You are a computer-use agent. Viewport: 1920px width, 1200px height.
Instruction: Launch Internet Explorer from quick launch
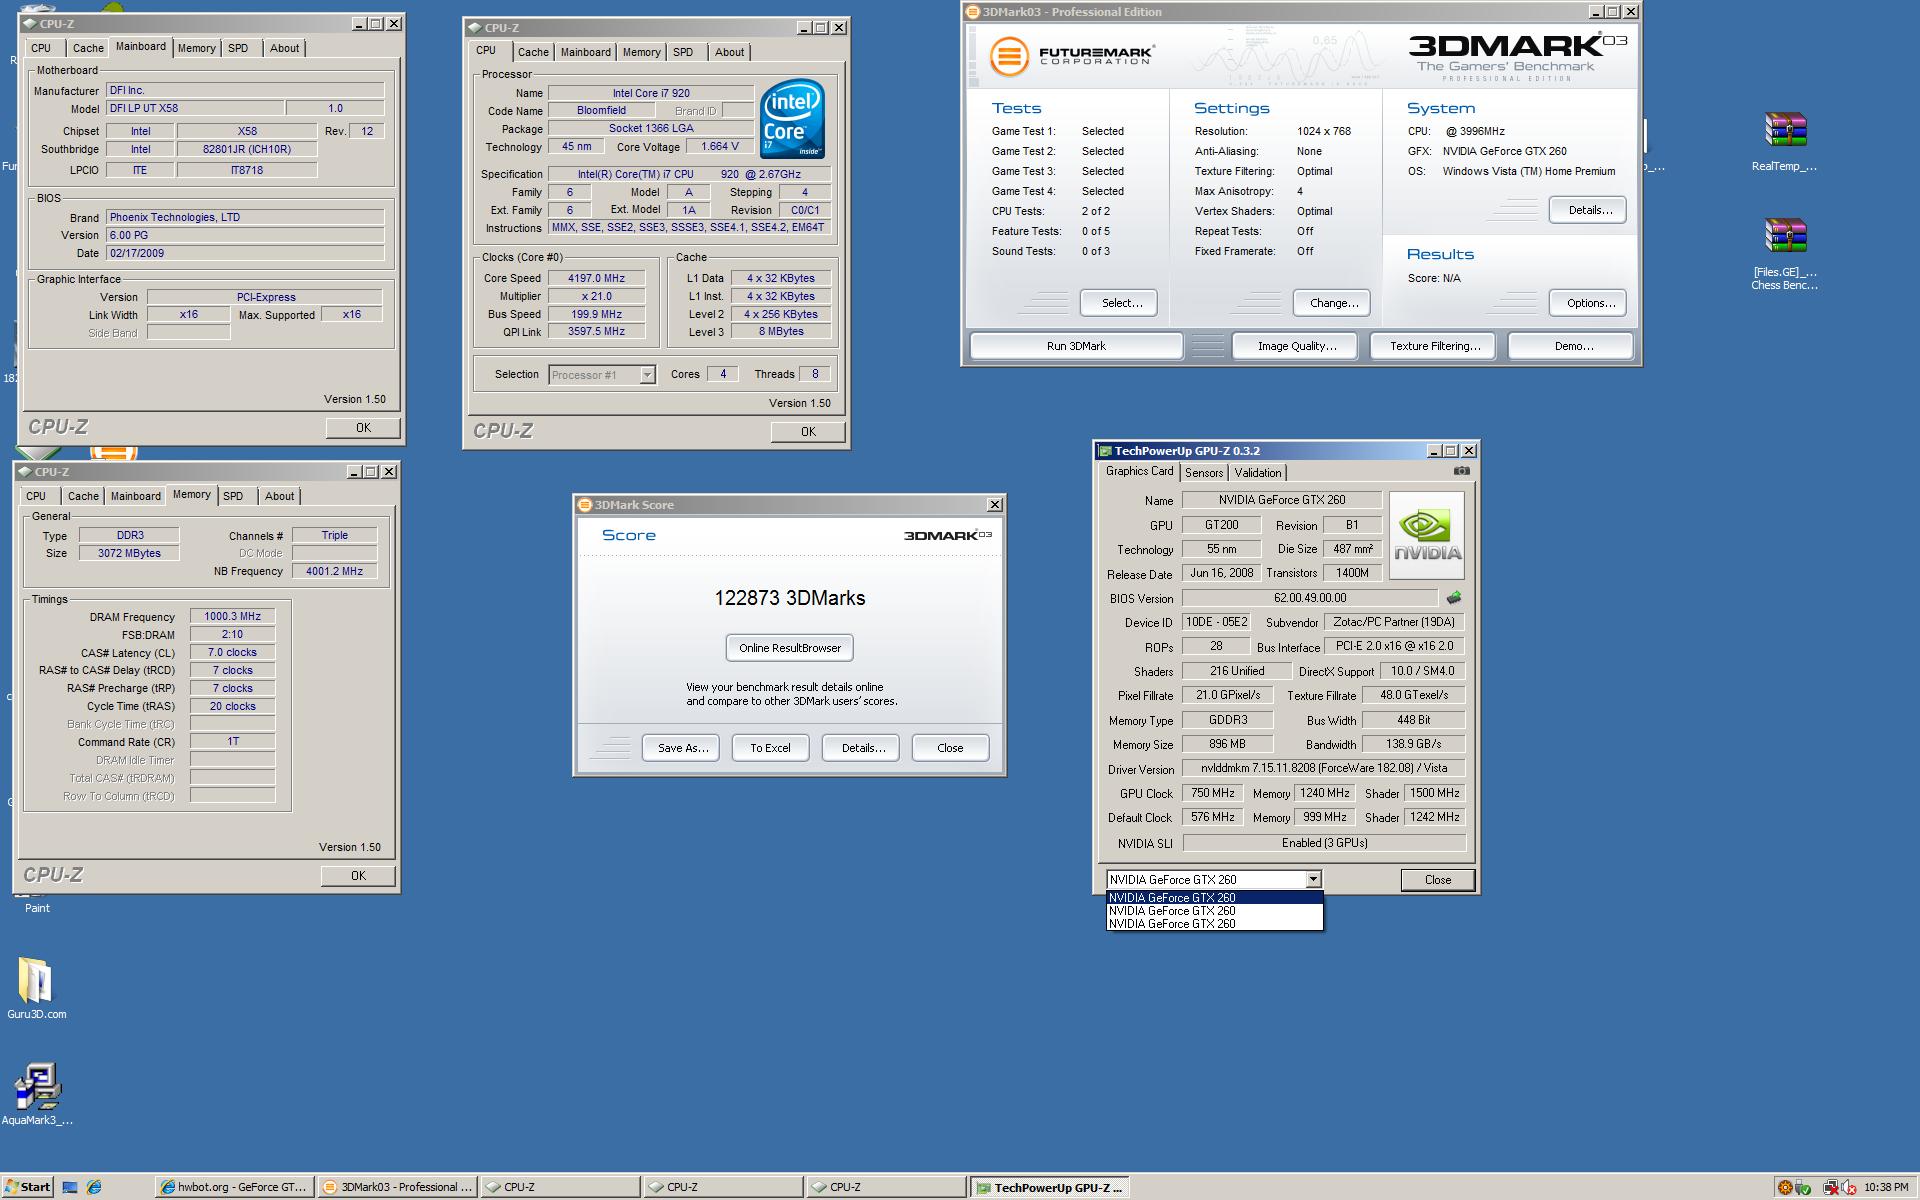(x=94, y=1187)
